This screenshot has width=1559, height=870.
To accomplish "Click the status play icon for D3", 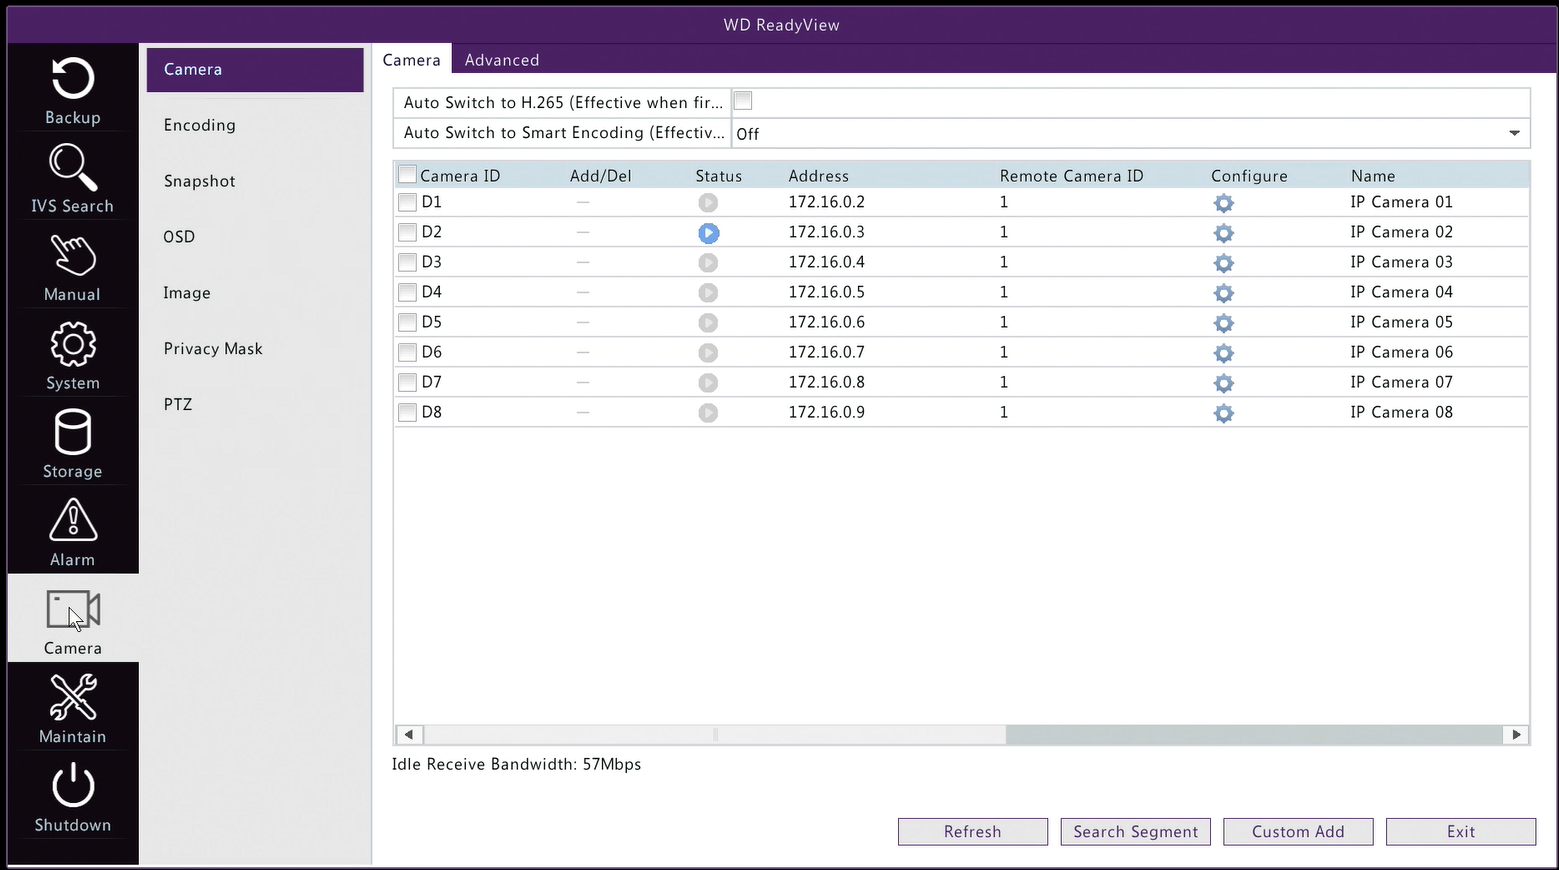I will click(708, 263).
